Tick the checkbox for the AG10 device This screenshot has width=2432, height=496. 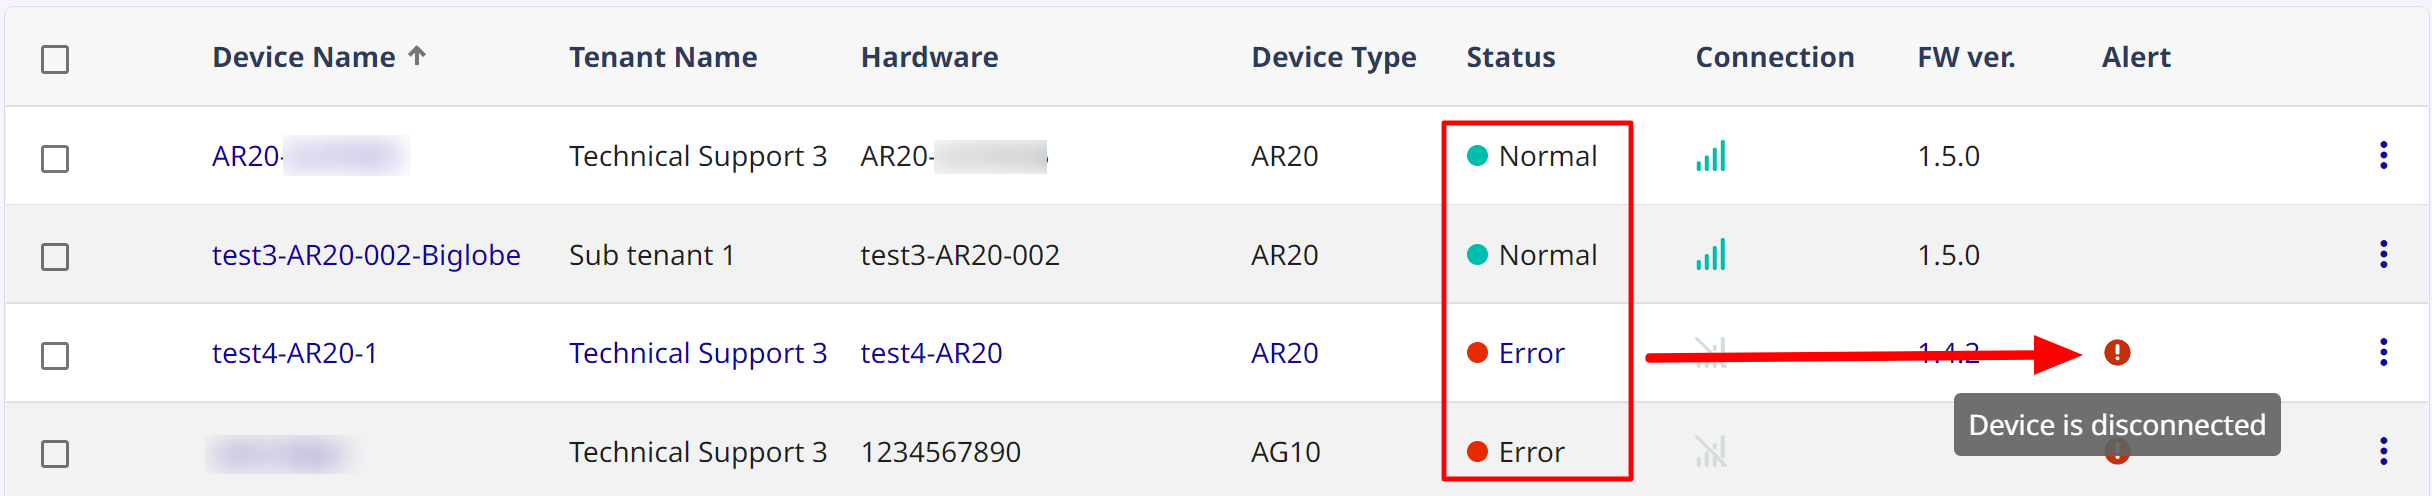(55, 453)
